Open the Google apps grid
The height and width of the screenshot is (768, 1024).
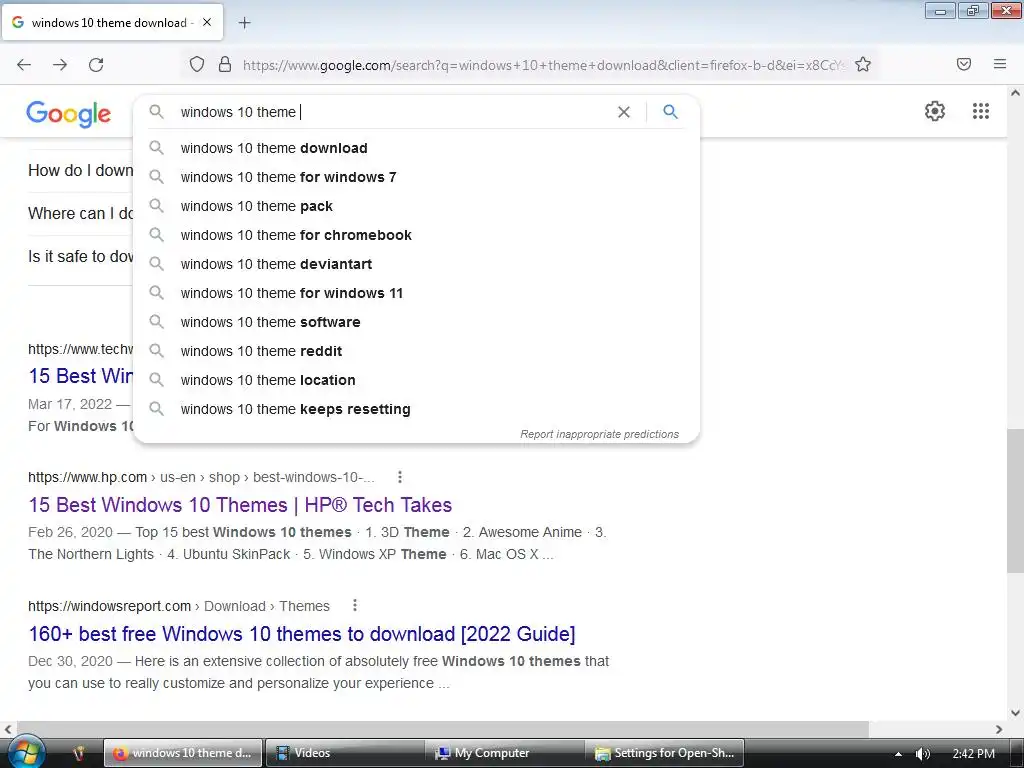[x=981, y=111]
